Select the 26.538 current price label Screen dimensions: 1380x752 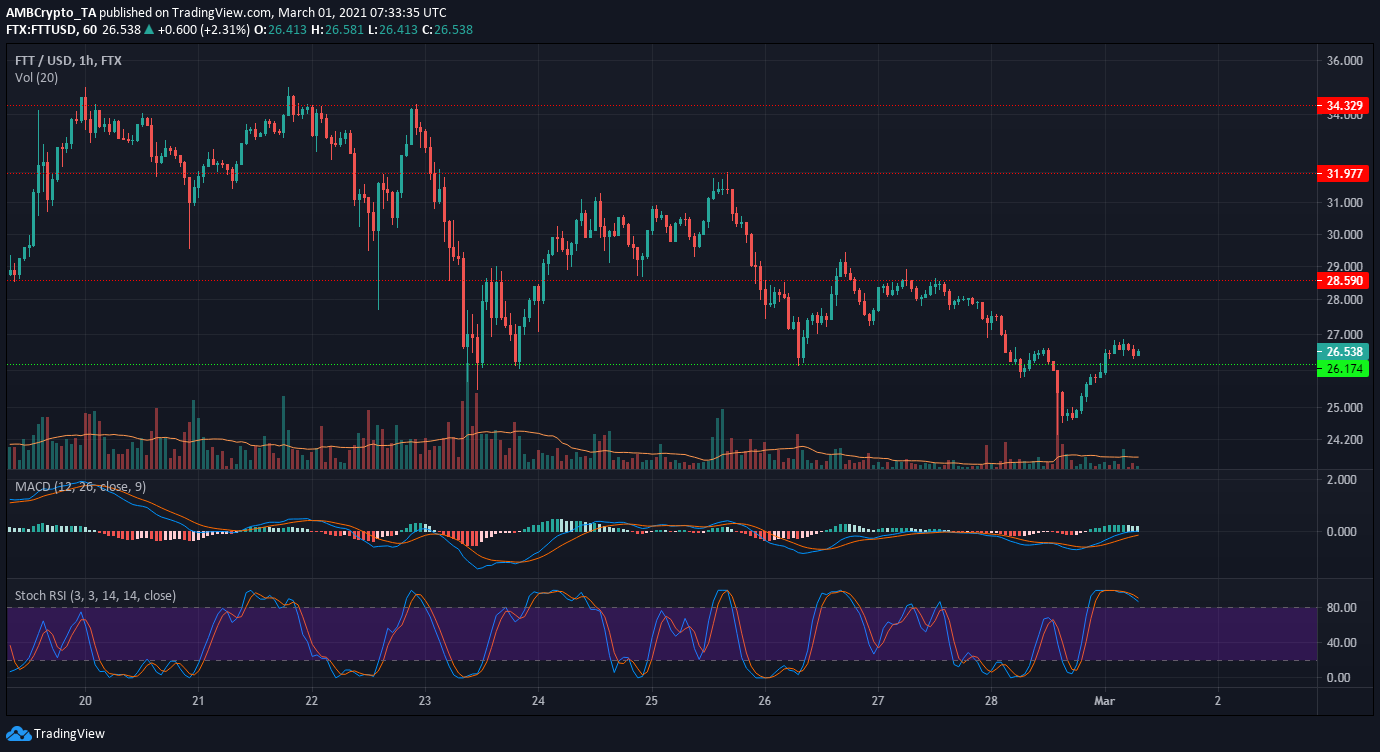1342,352
